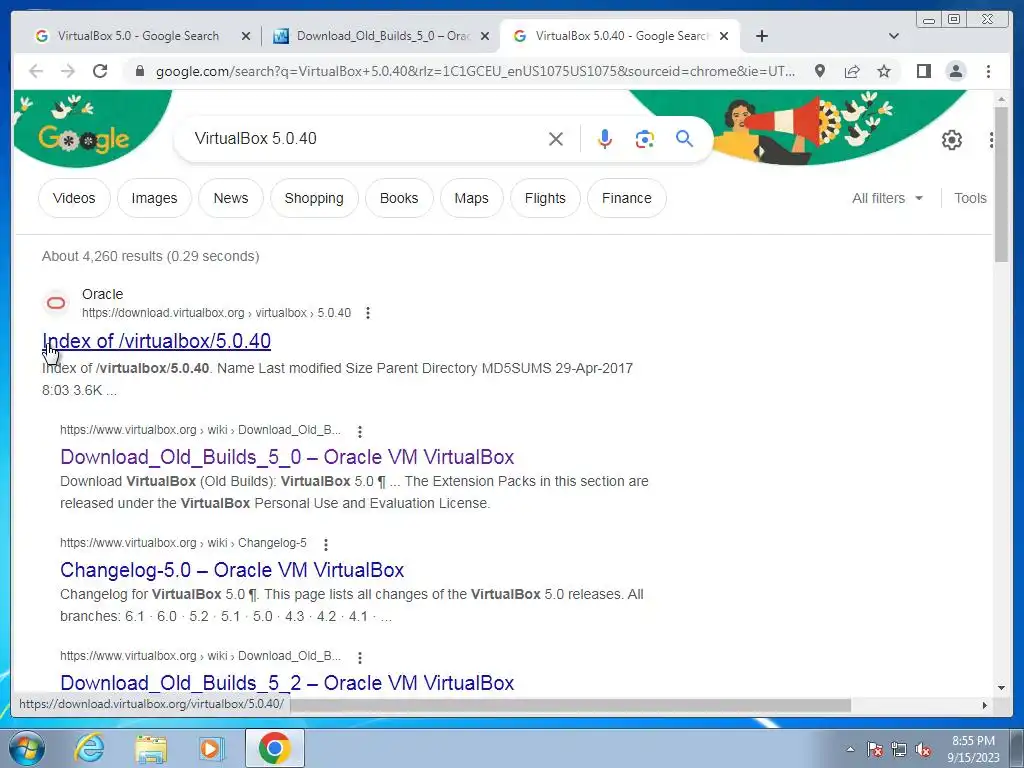This screenshot has height=768, width=1024.
Task: Open options for Oracle 5.0.40 result
Action: (368, 313)
